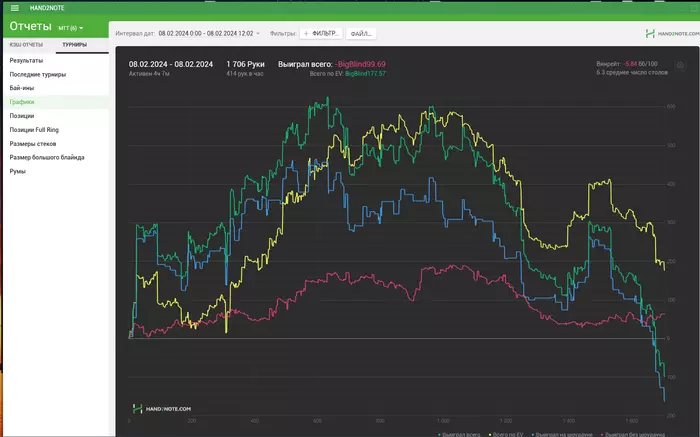Toggle the 'Выиграл на шоудауне' legend series

(562, 434)
